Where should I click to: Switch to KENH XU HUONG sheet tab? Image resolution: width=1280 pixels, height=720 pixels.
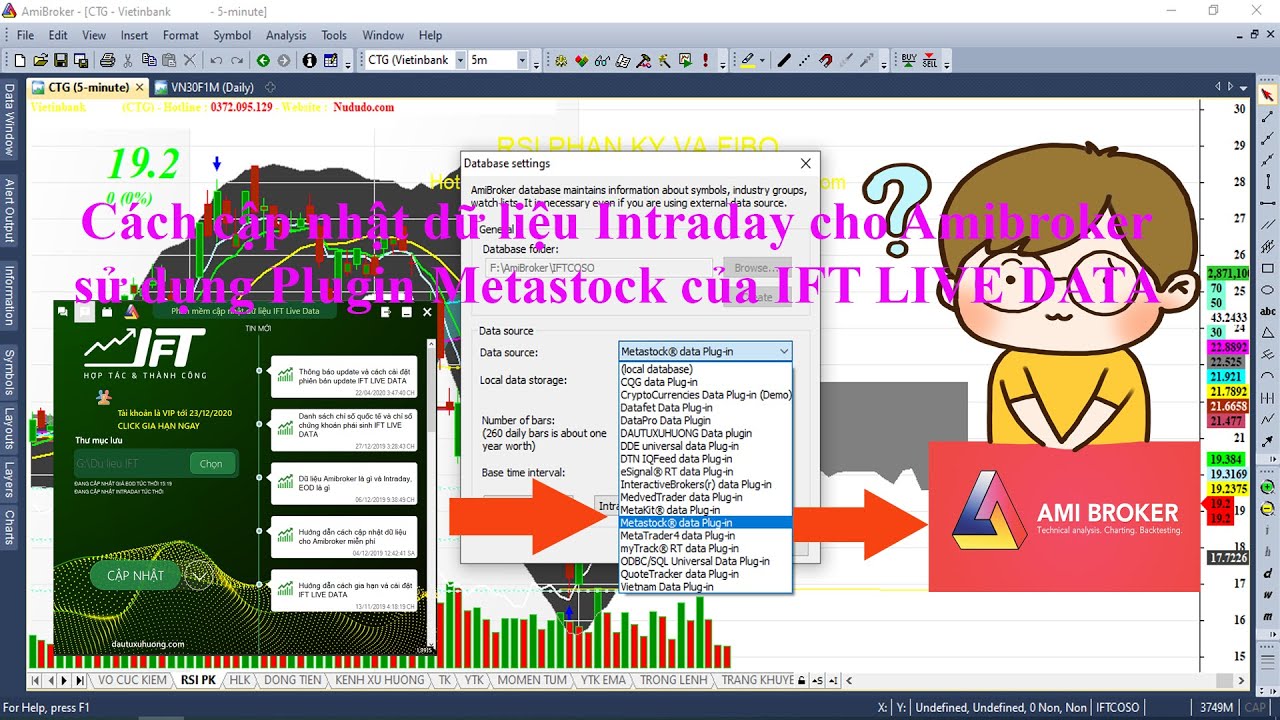pos(380,680)
